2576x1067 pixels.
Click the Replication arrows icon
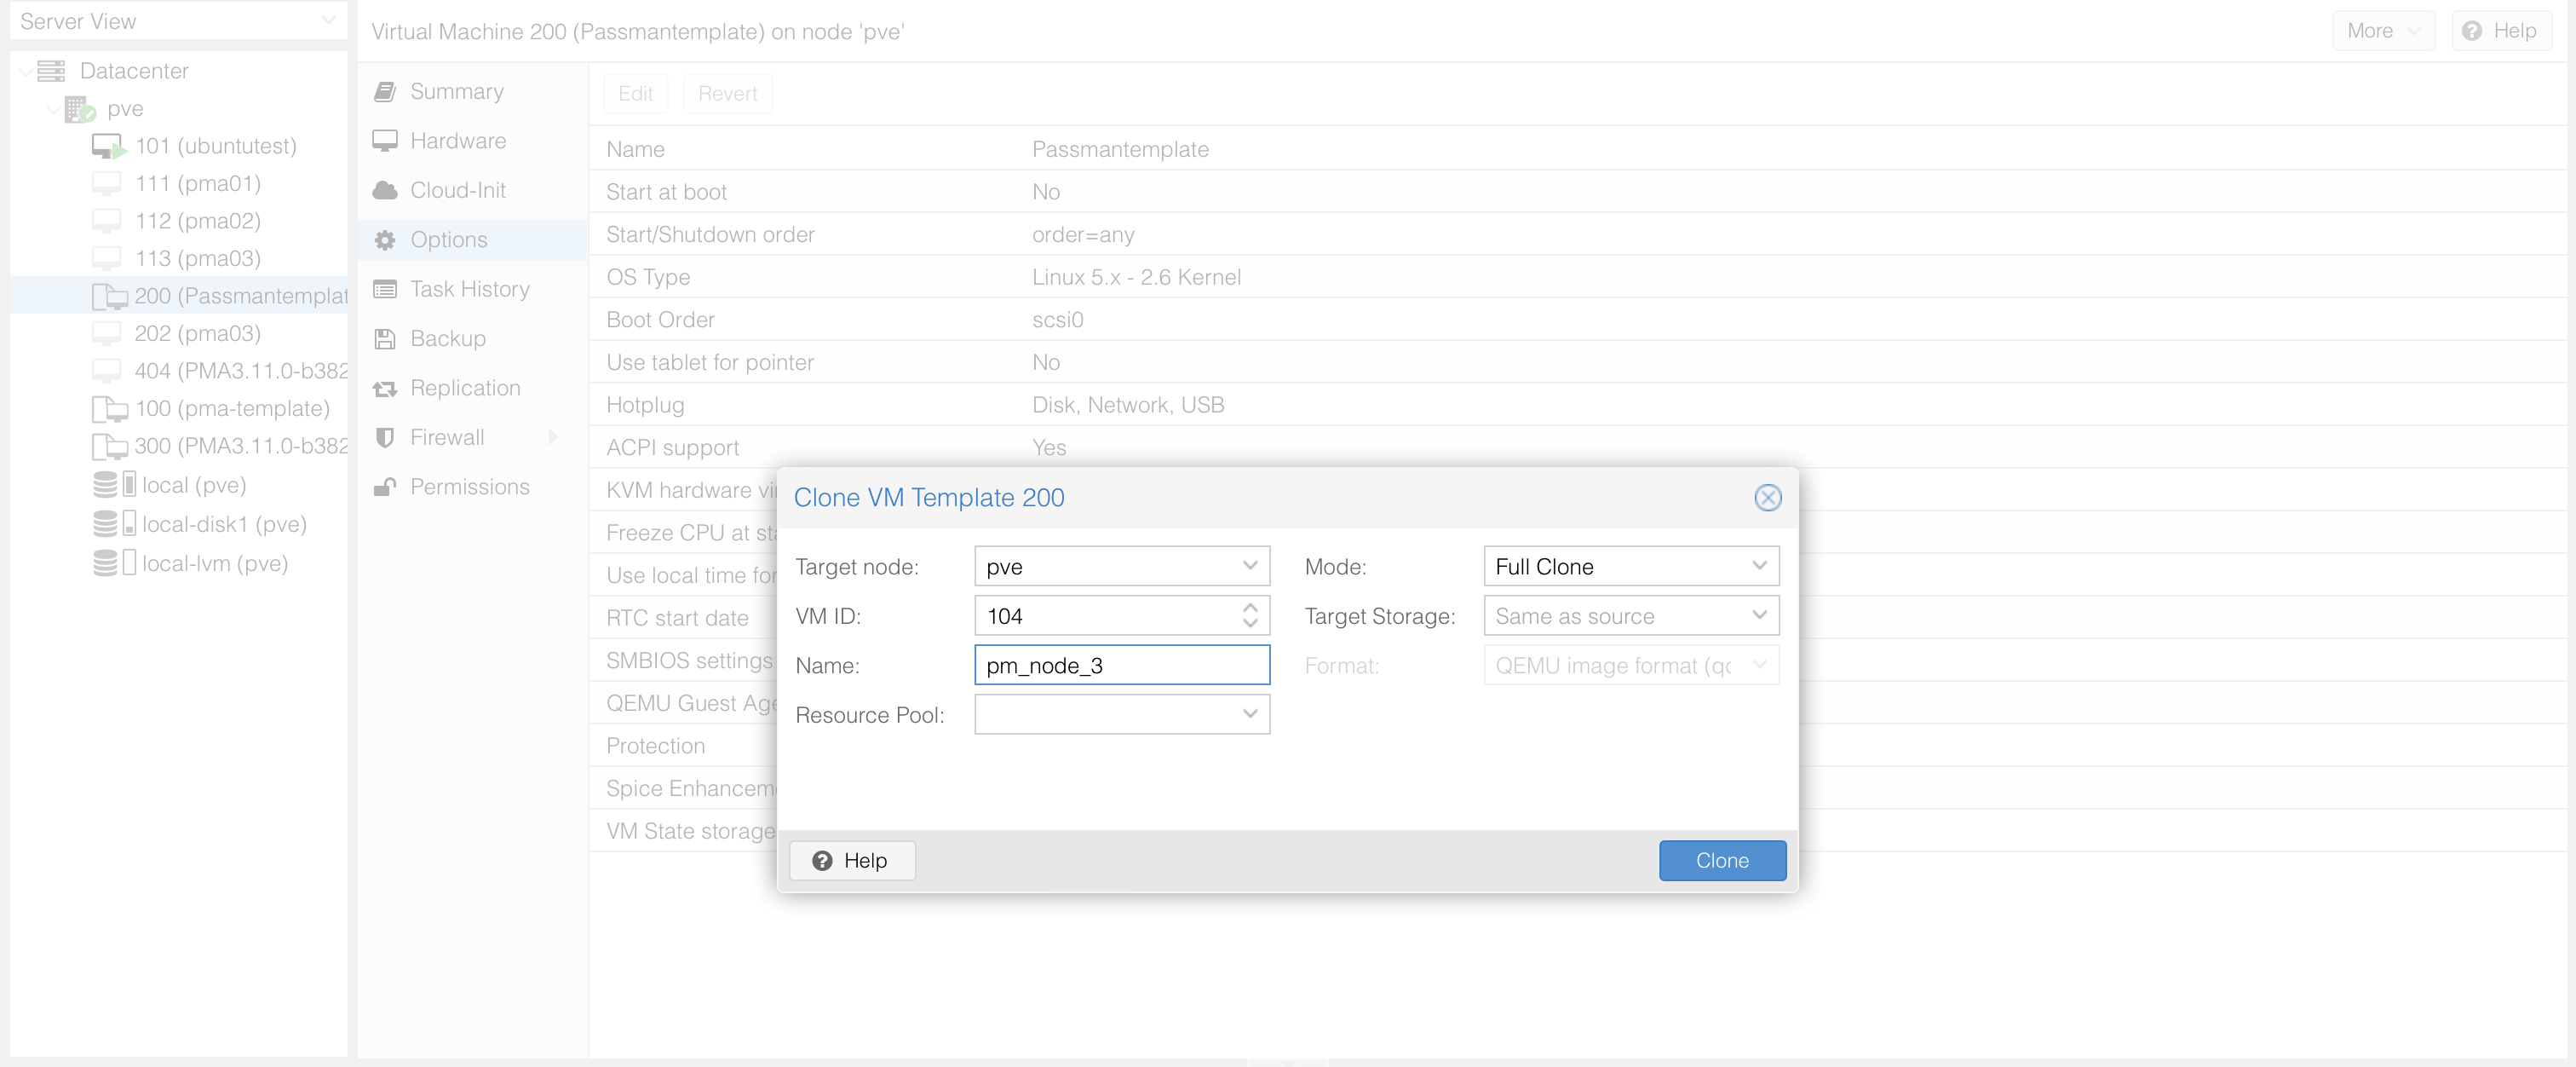385,389
